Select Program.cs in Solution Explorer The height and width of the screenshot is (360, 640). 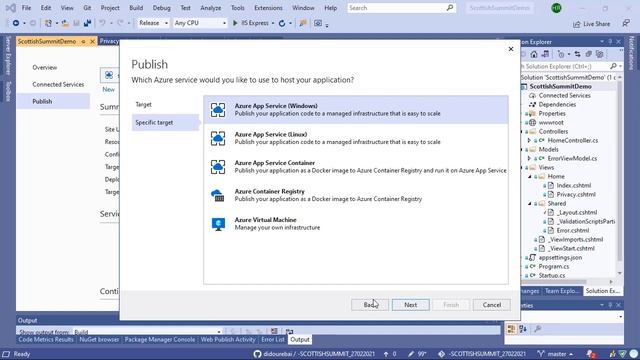(x=553, y=267)
